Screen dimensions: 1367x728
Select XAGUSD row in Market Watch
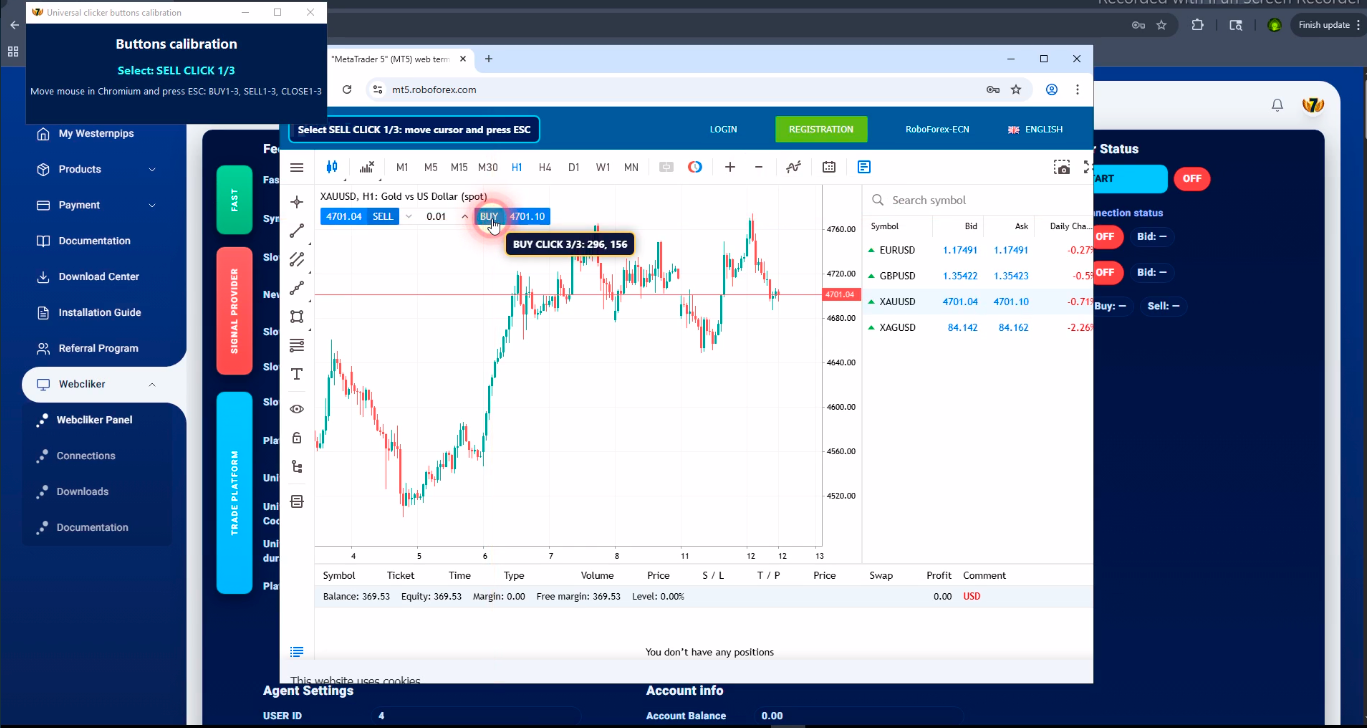click(x=978, y=328)
